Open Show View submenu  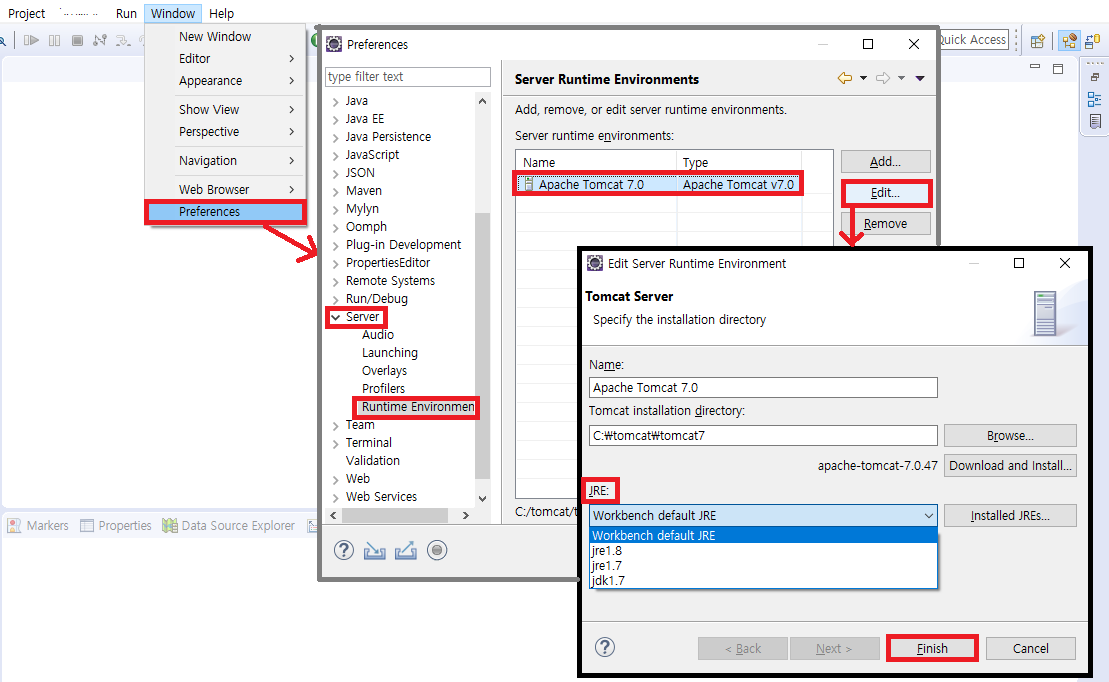tap(225, 110)
